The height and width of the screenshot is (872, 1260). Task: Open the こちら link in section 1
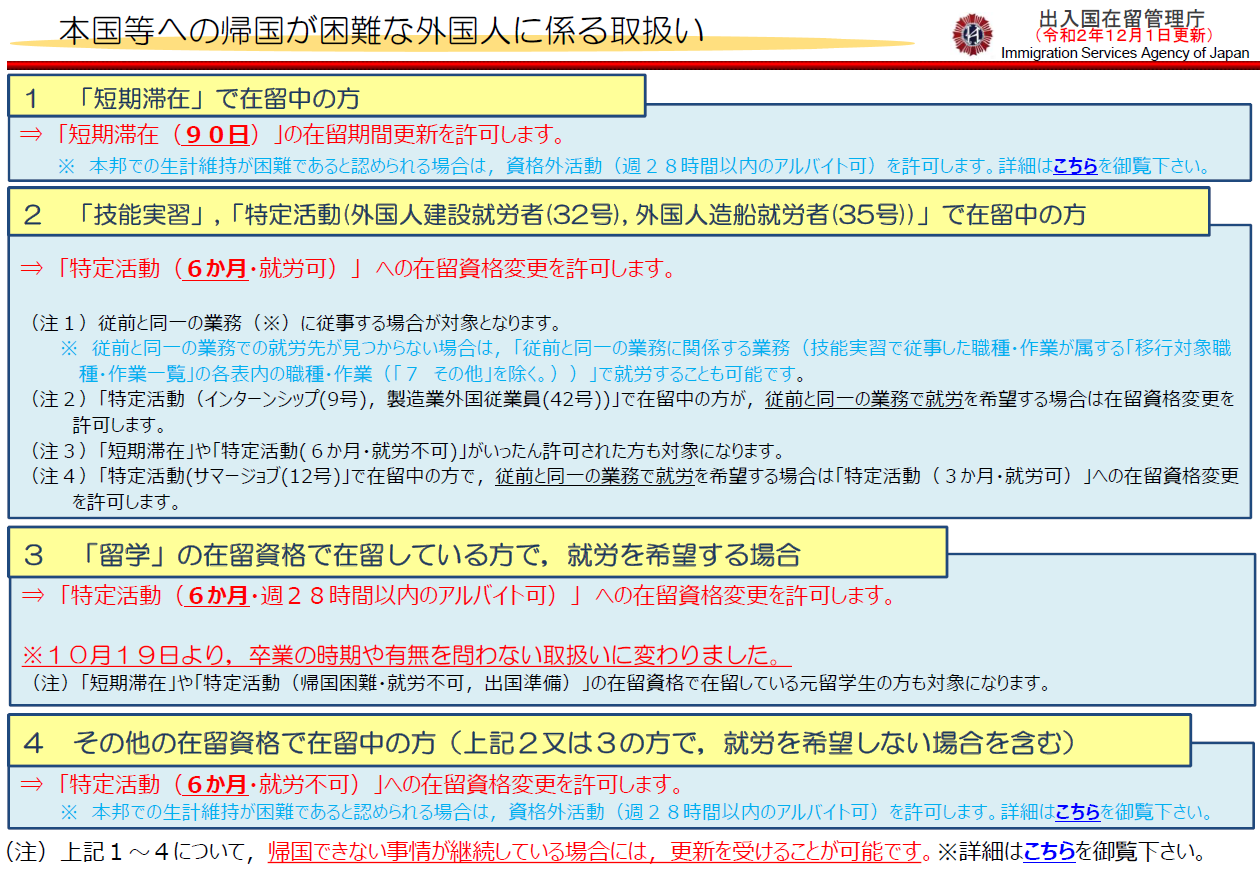coord(1075,166)
